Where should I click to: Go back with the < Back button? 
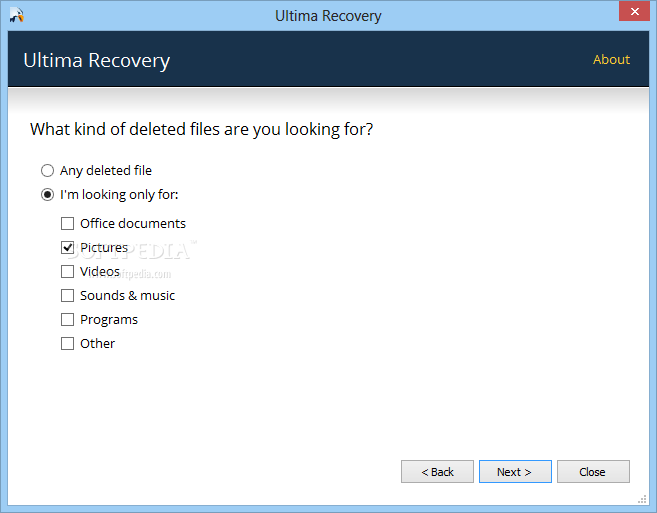pos(437,472)
